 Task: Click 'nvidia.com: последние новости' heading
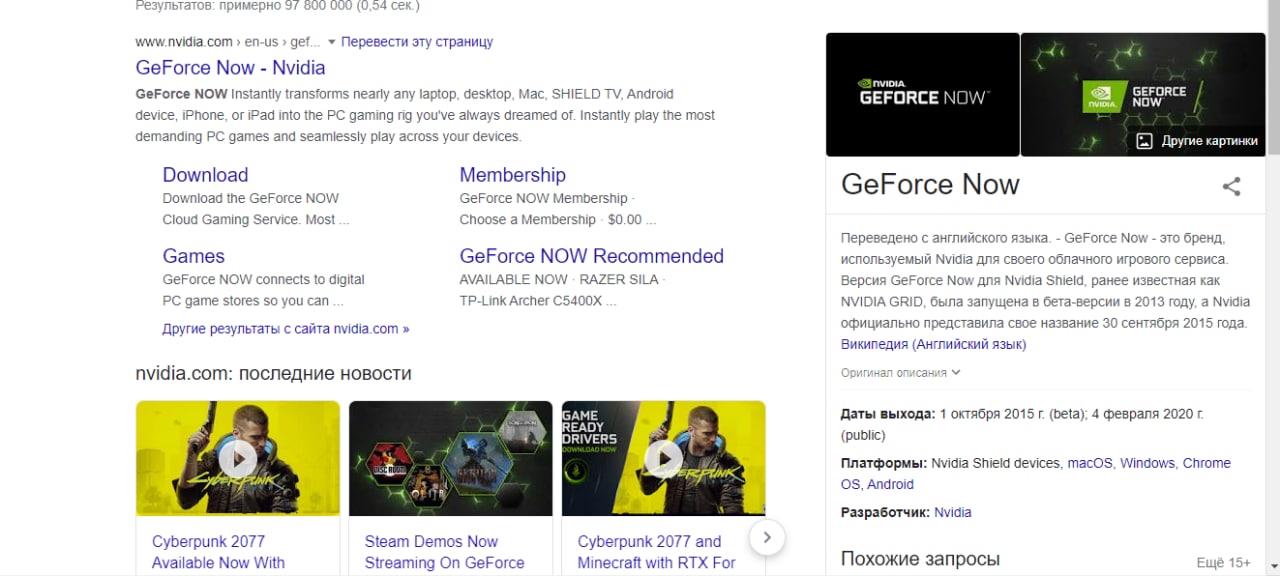(x=273, y=374)
